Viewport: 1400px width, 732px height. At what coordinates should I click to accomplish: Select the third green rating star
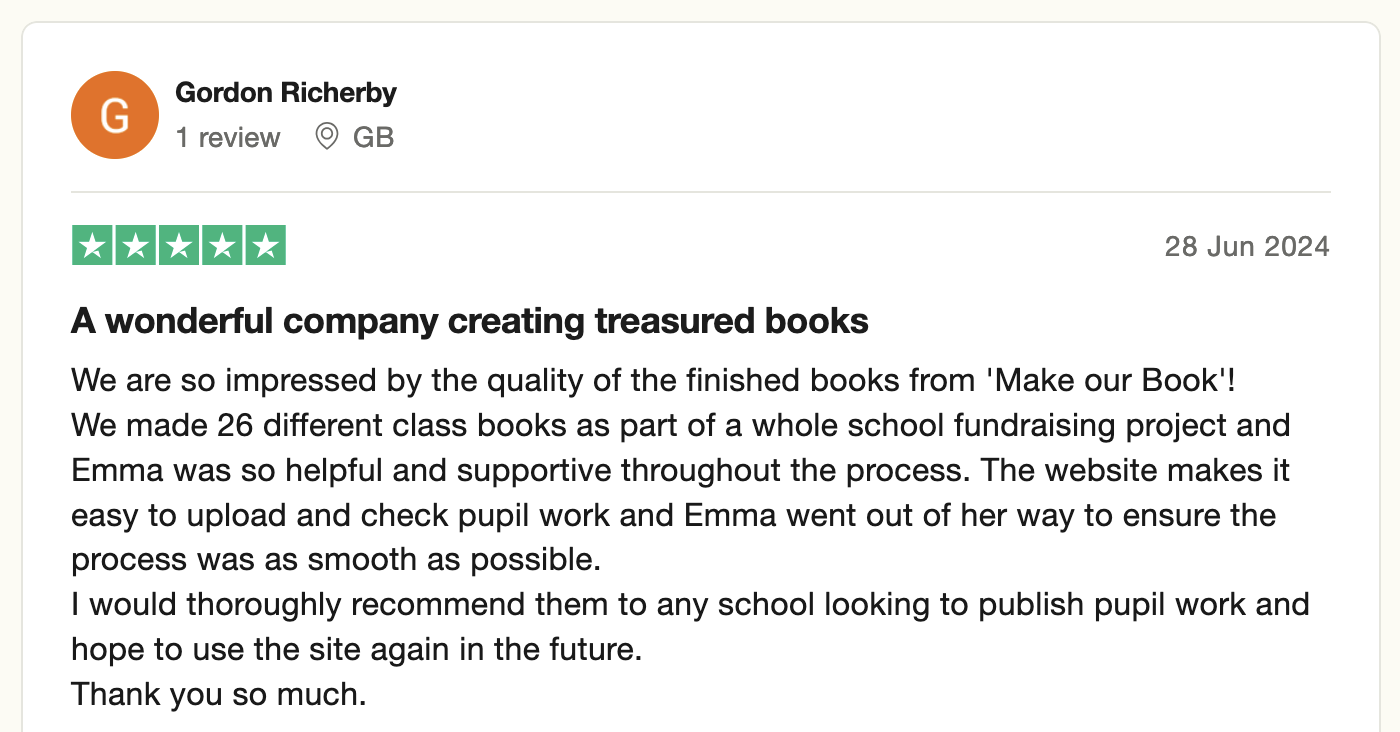(x=179, y=246)
